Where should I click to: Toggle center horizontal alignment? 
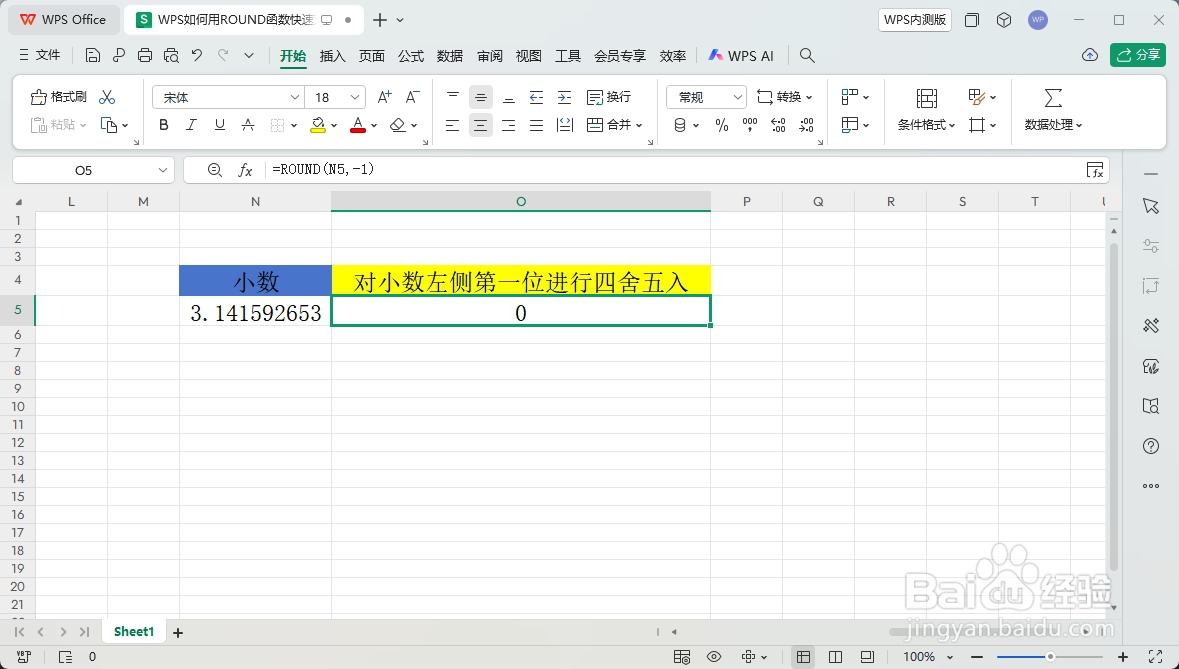480,125
